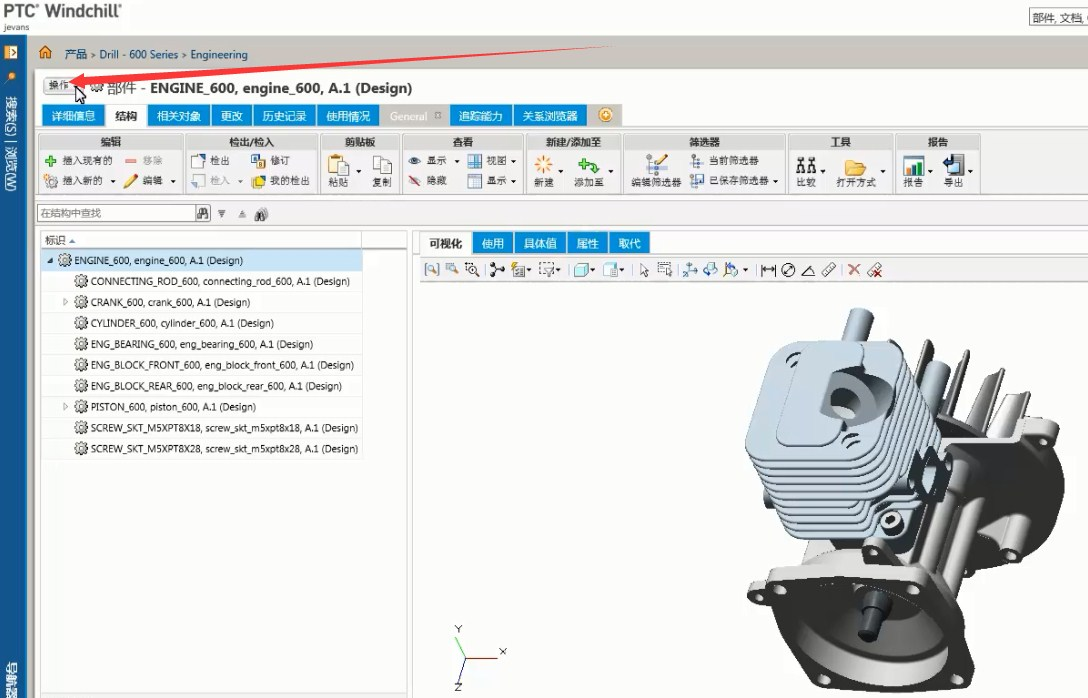The height and width of the screenshot is (698, 1088).
Task: Click the binoculars find button beside search field
Action: (202, 213)
